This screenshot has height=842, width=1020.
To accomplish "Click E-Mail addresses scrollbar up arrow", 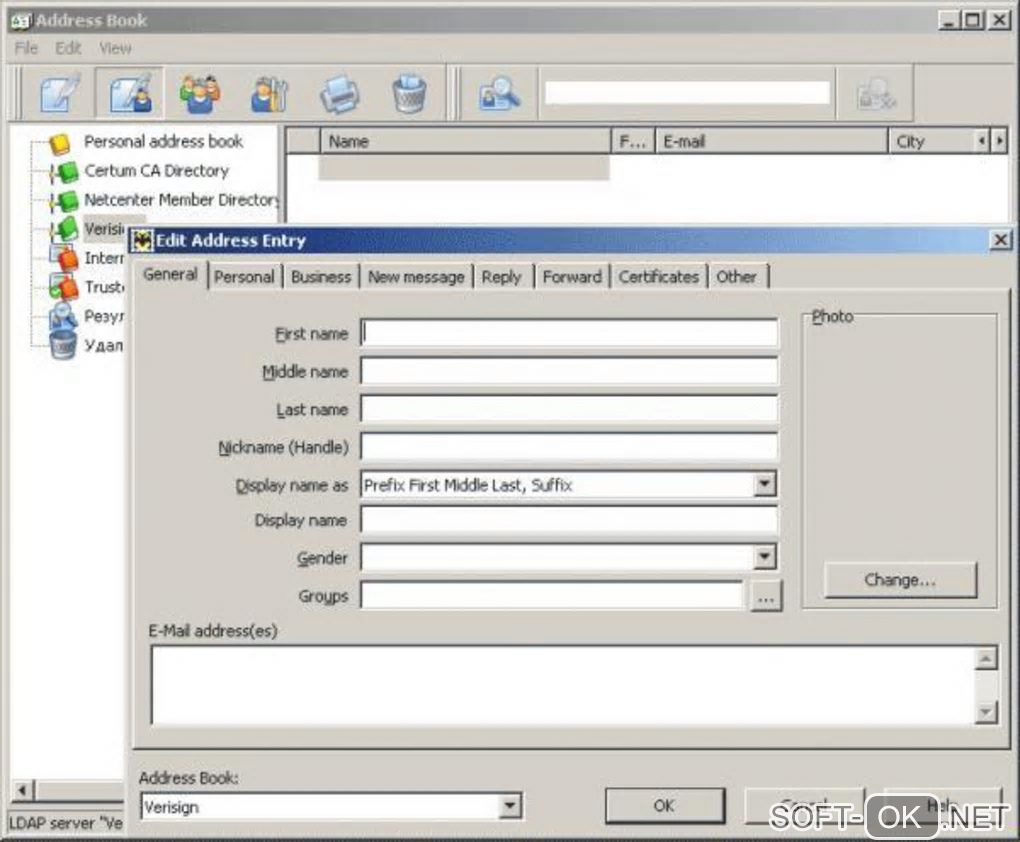I will click(986, 659).
